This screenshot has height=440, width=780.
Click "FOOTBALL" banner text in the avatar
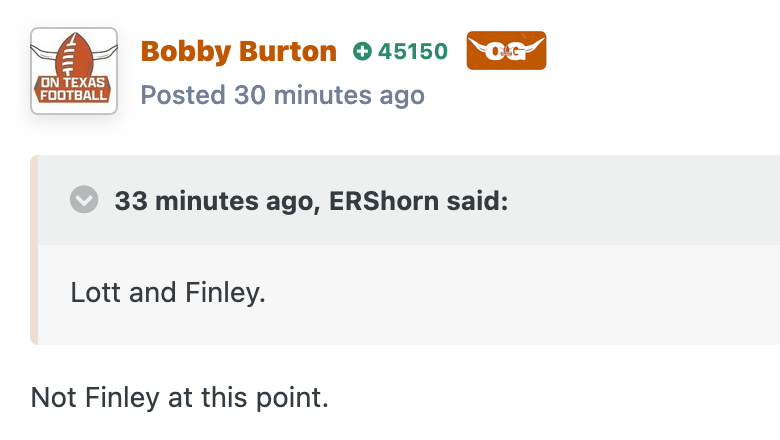pos(74,95)
